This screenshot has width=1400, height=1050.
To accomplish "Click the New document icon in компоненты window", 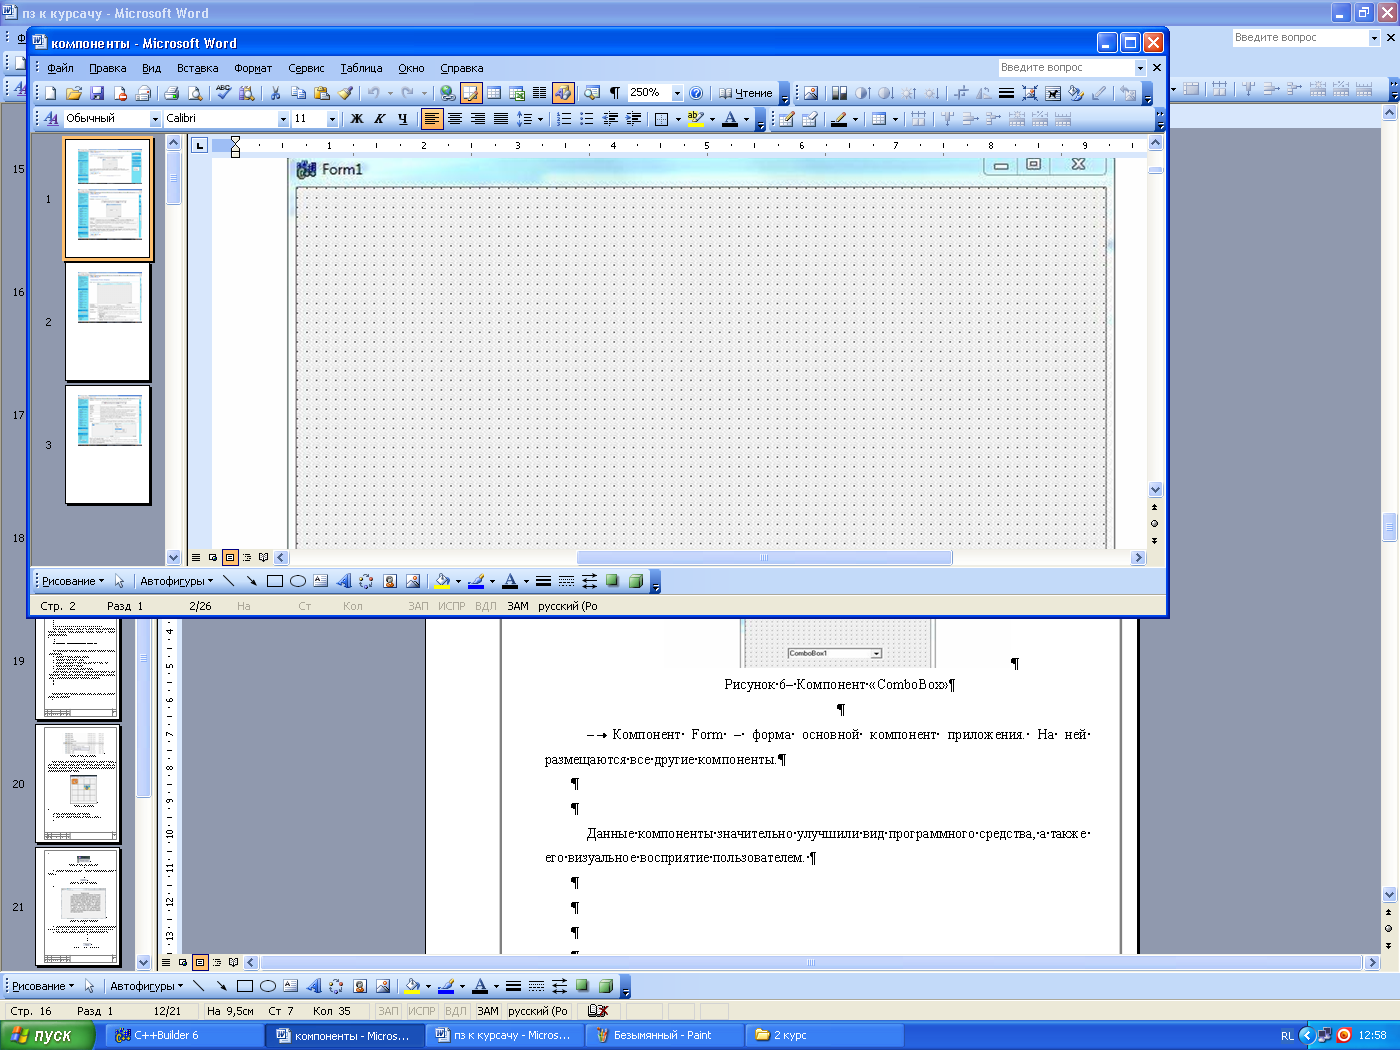I will tap(51, 93).
